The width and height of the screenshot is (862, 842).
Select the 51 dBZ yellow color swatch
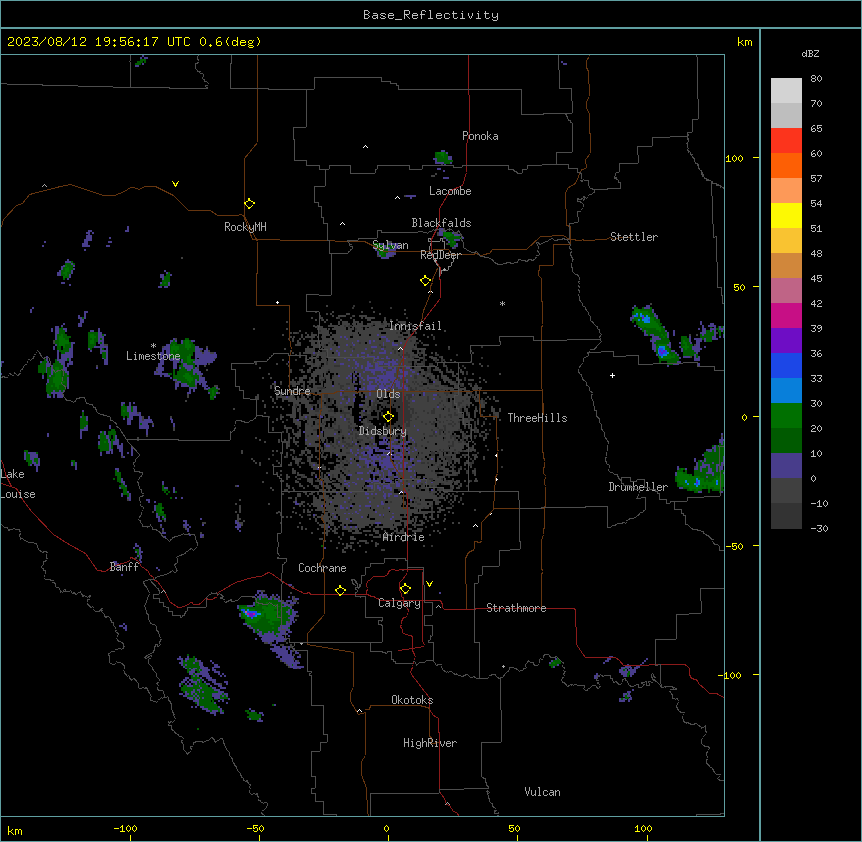(786, 215)
